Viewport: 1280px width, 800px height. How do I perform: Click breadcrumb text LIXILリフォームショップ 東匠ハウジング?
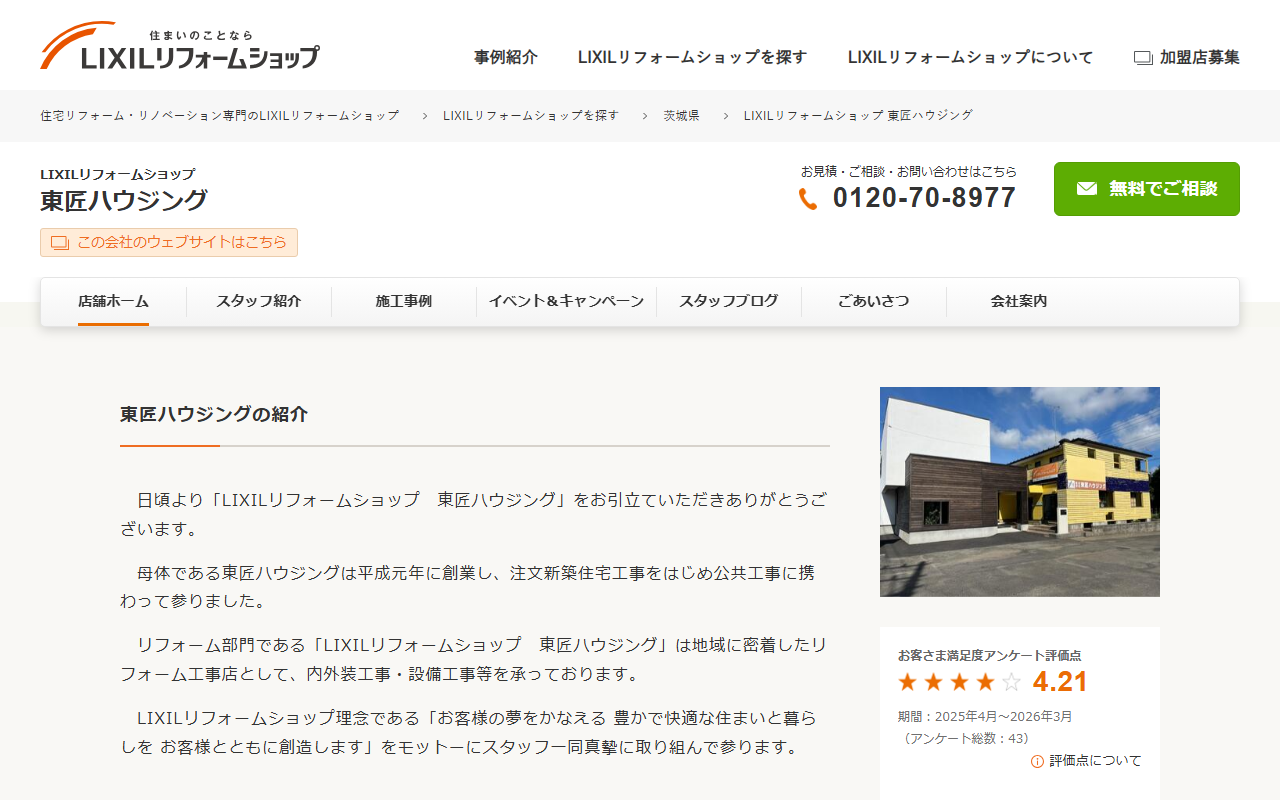[x=858, y=116]
